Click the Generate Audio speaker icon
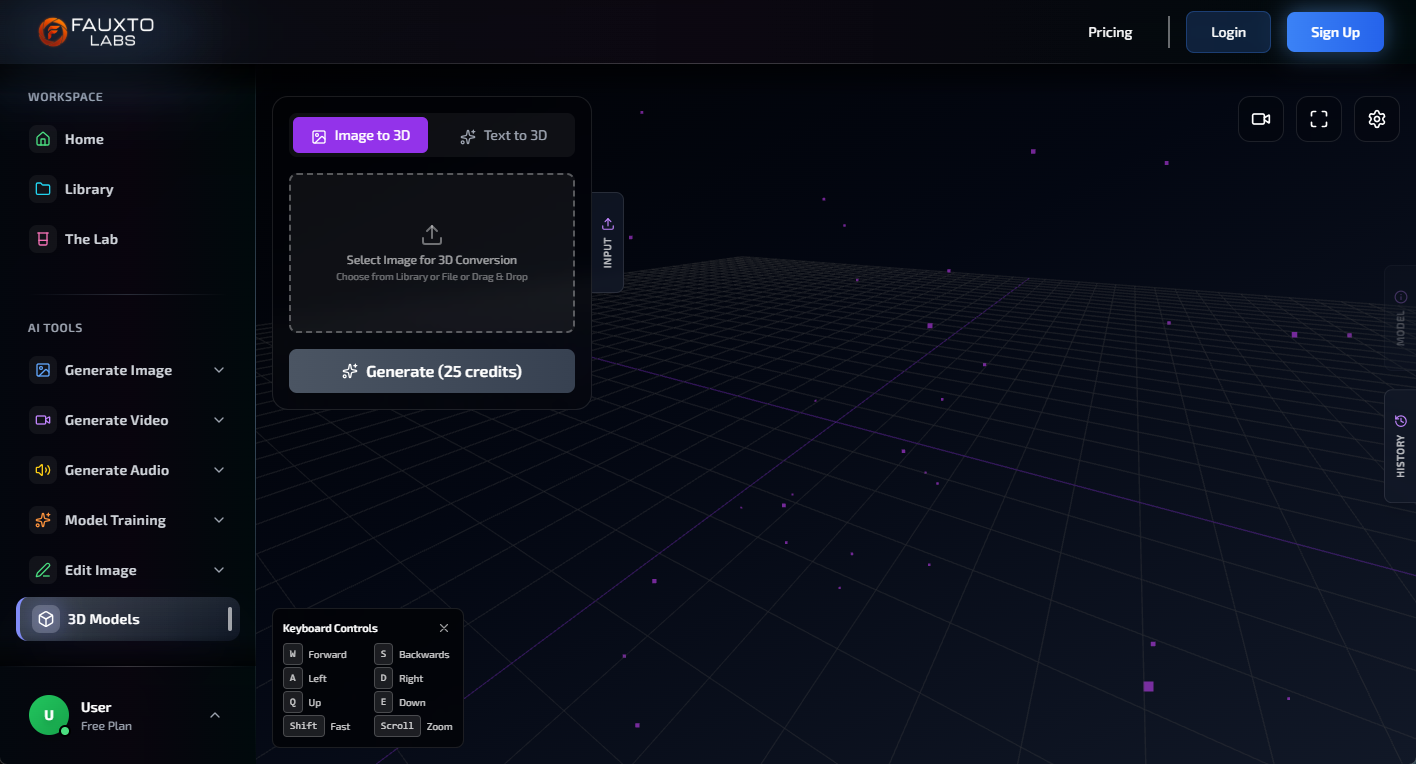Image resolution: width=1416 pixels, height=764 pixels. 43,470
